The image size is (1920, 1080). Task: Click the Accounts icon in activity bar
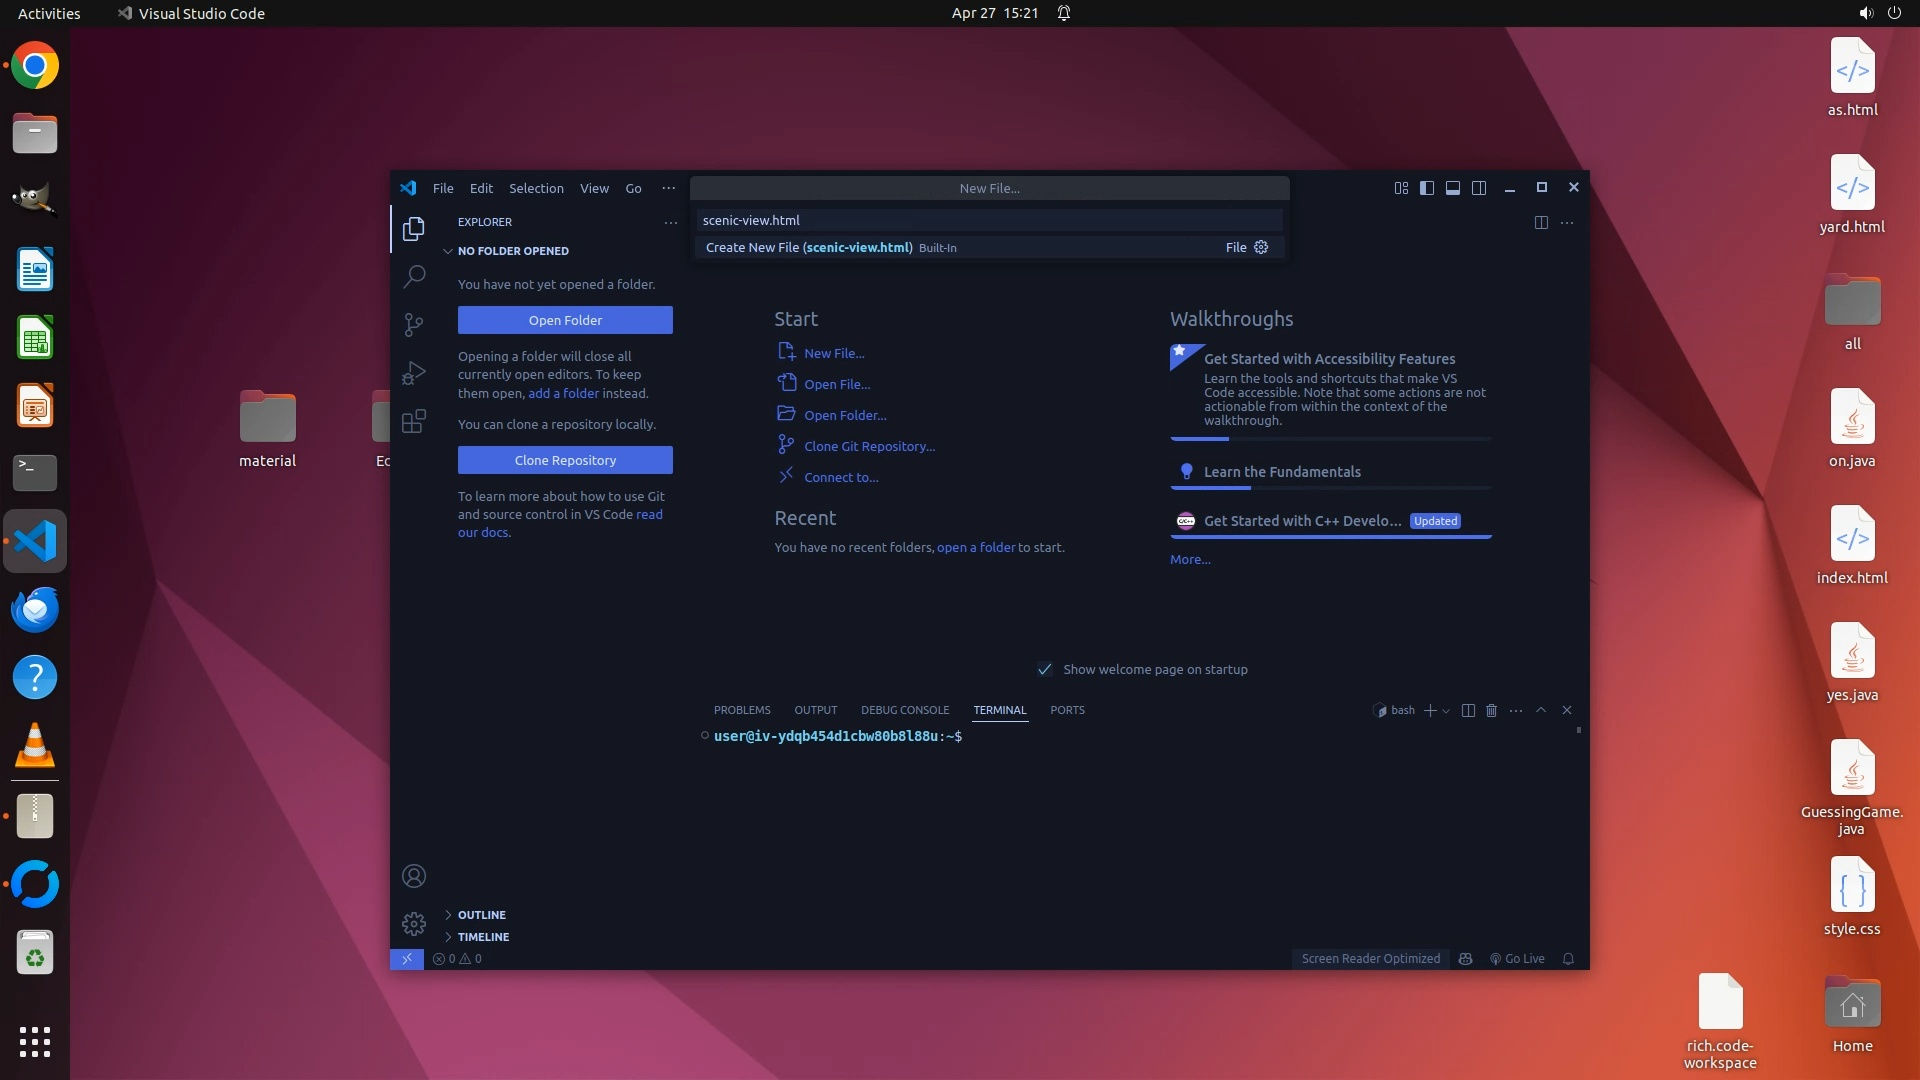pos(414,876)
